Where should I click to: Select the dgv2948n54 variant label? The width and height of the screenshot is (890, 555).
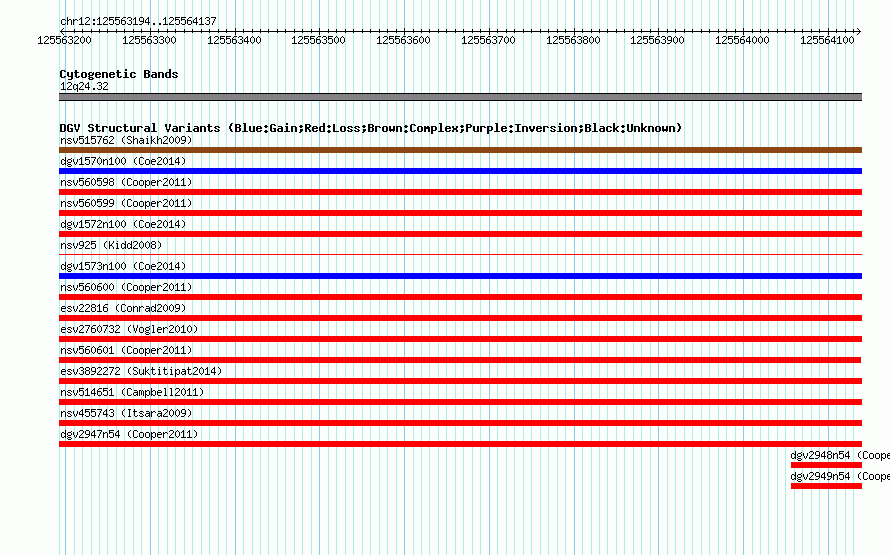(x=840, y=455)
